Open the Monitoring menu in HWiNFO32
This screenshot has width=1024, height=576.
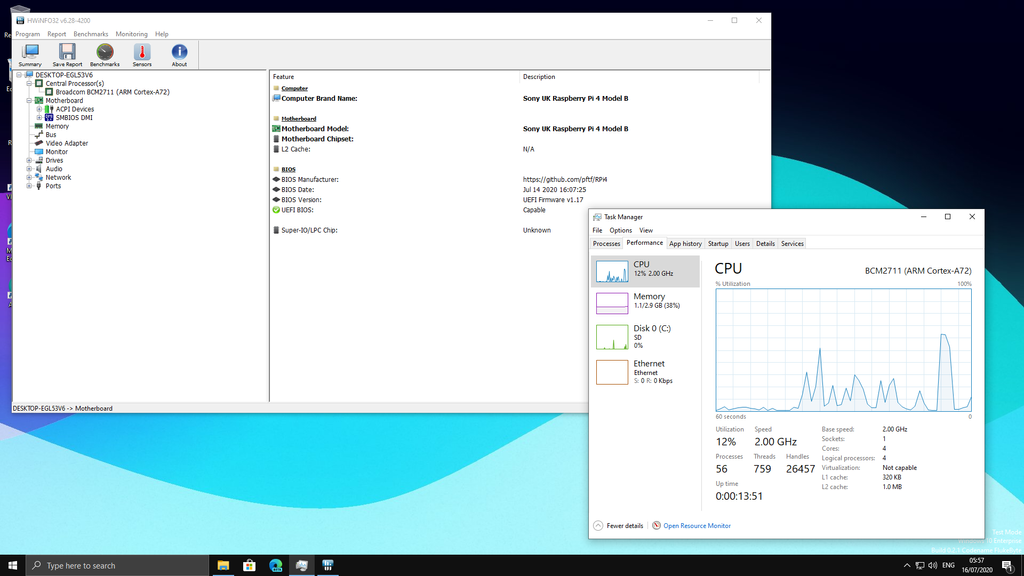[131, 33]
